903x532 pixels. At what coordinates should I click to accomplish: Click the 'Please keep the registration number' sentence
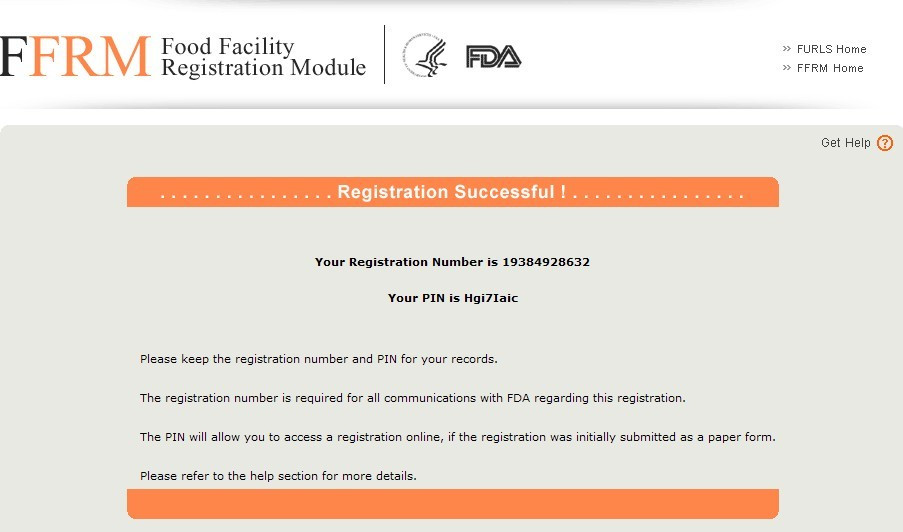[318, 359]
